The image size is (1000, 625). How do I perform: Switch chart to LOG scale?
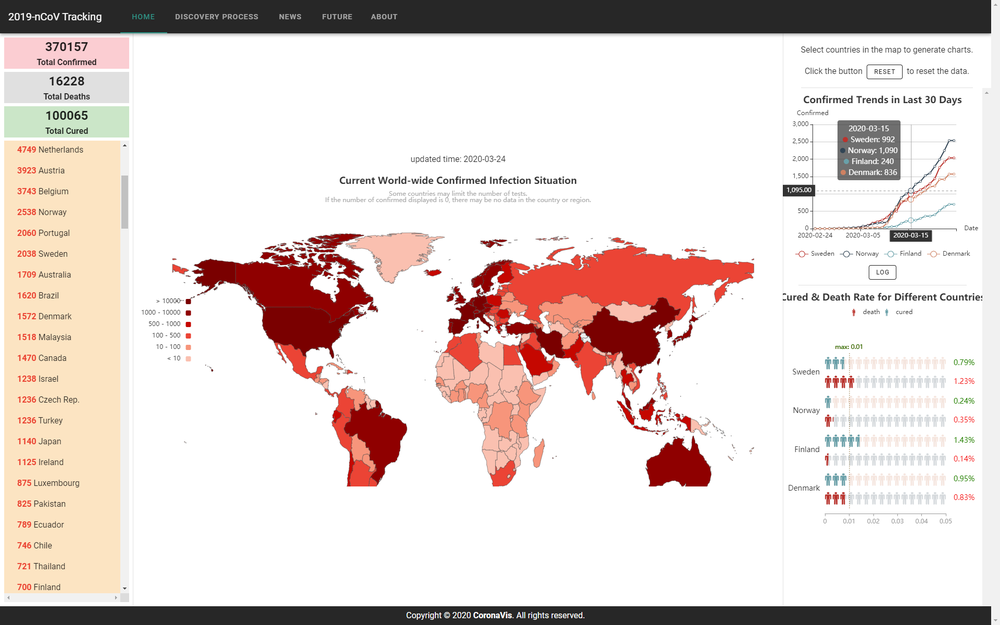pos(882,272)
